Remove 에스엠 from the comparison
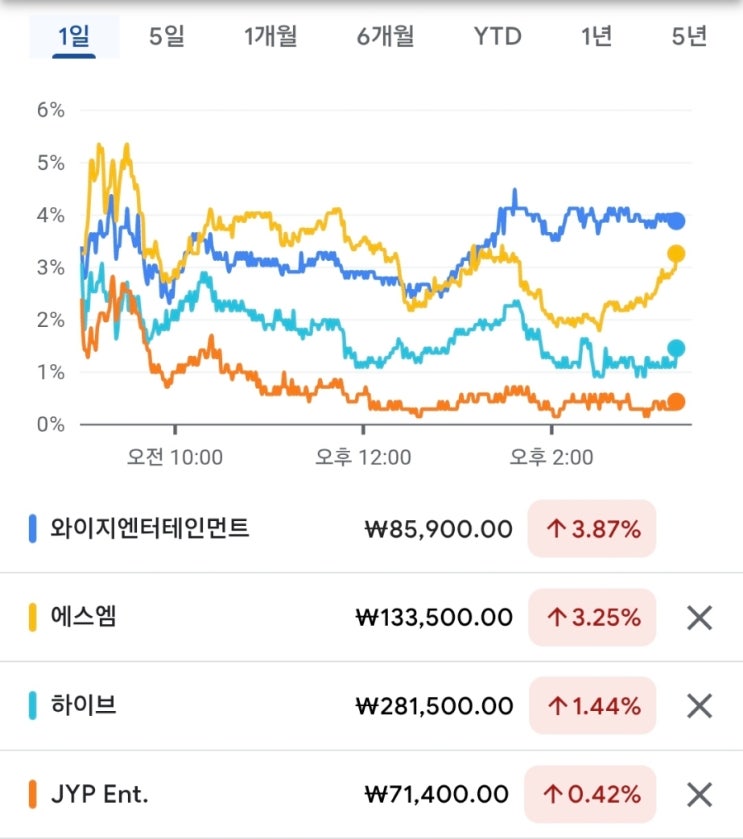 click(699, 618)
